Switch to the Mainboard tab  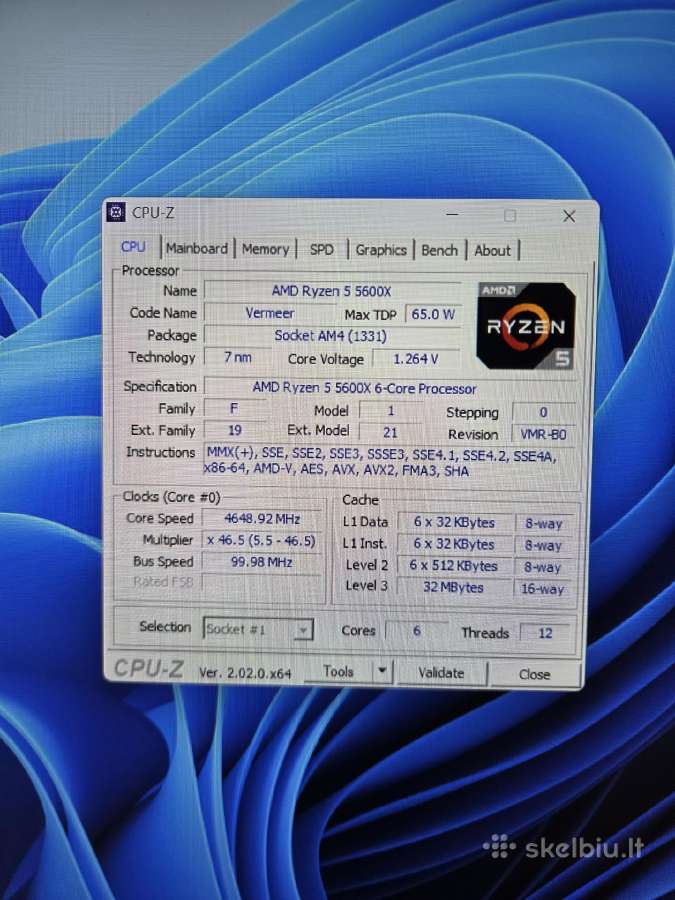pyautogui.click(x=197, y=249)
